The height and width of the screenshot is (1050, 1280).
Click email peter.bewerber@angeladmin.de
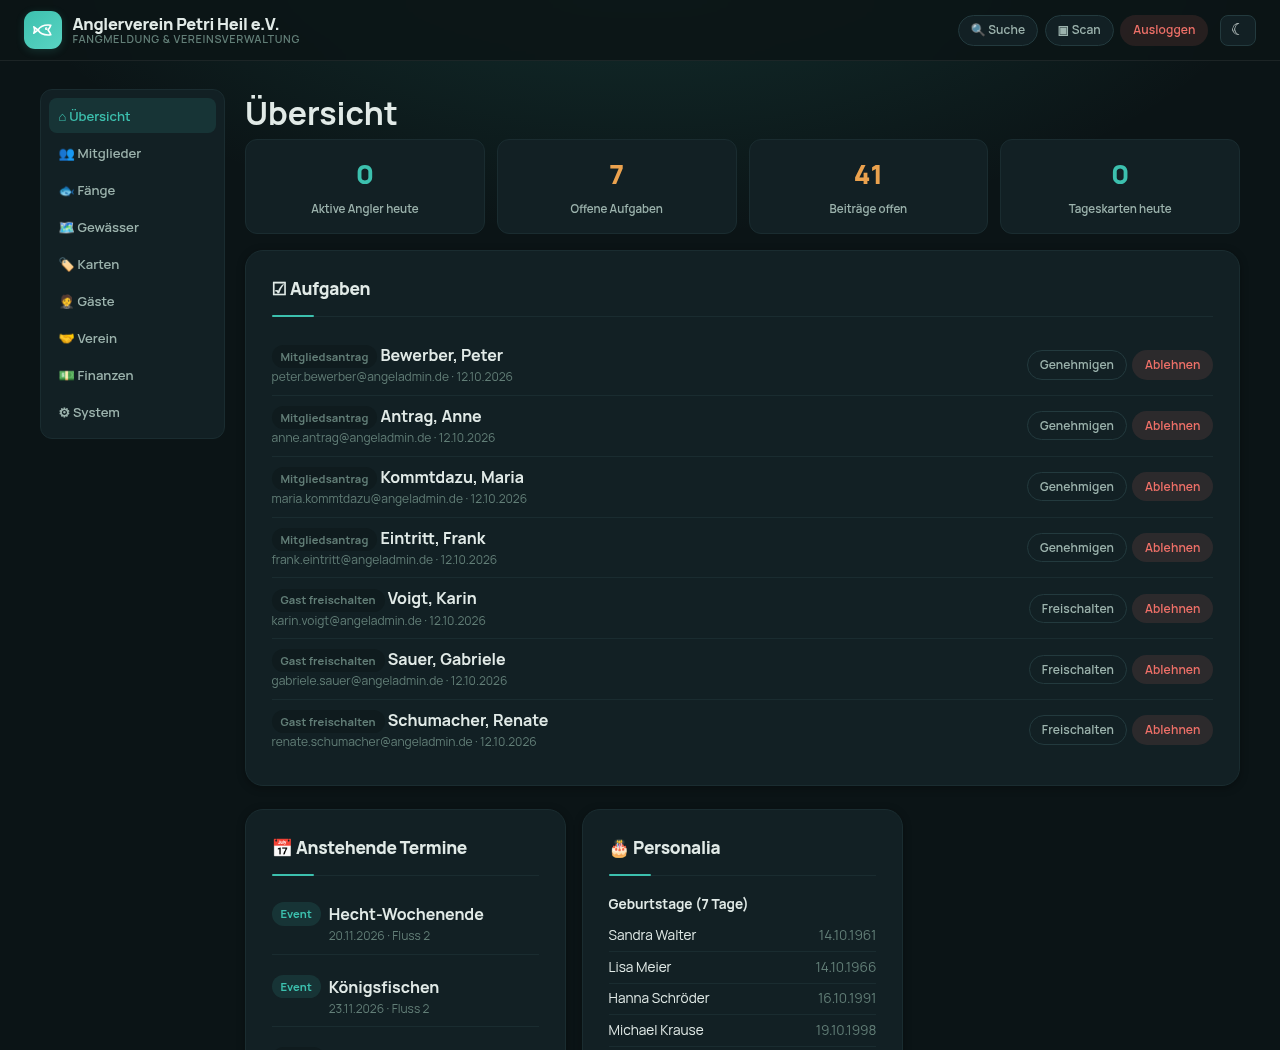(360, 377)
